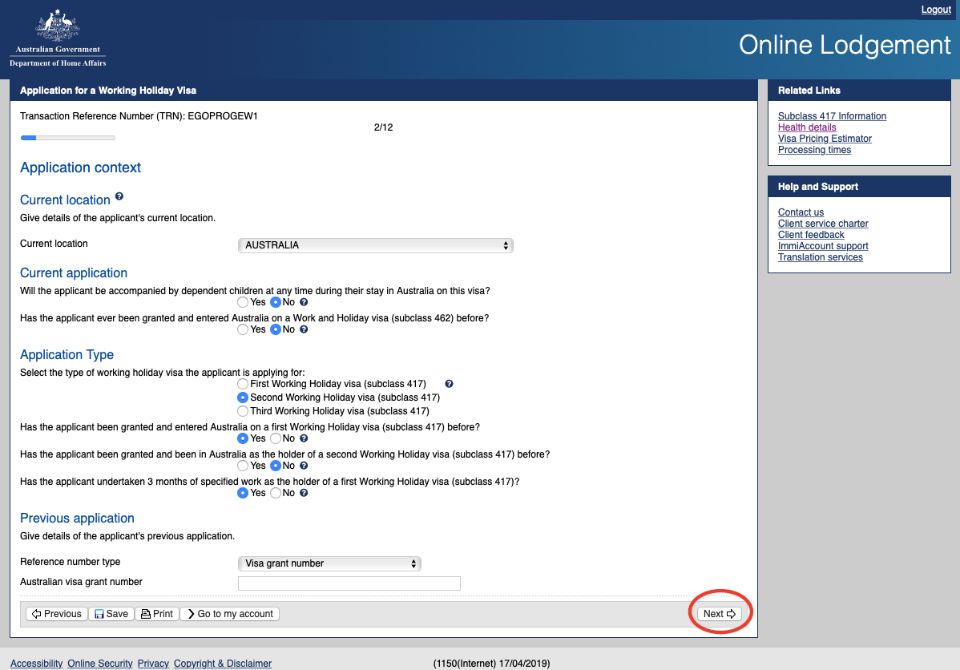The height and width of the screenshot is (670, 960).
Task: Open Health details link
Action: (806, 127)
